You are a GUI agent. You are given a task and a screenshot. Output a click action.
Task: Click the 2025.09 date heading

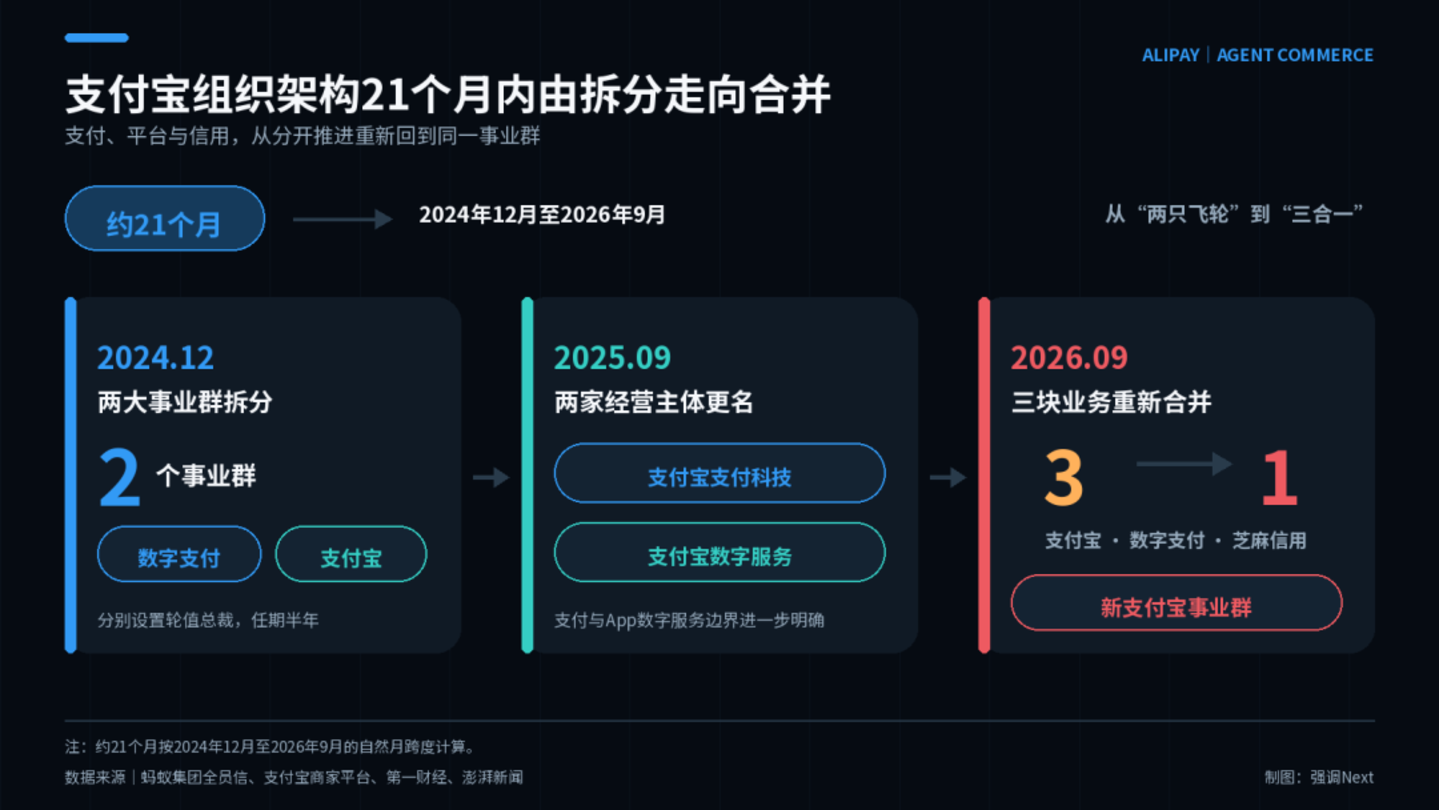(x=612, y=357)
